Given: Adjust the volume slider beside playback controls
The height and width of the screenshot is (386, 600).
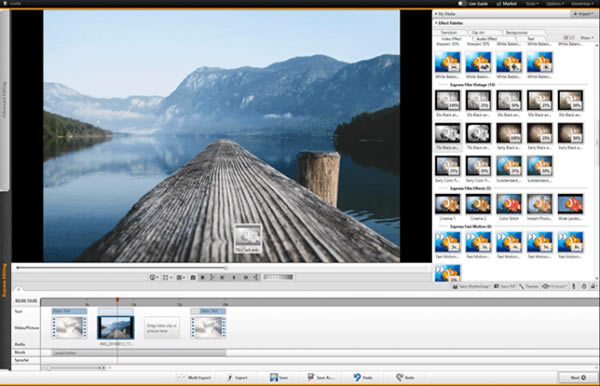Looking at the screenshot, I should pyautogui.click(x=278, y=277).
